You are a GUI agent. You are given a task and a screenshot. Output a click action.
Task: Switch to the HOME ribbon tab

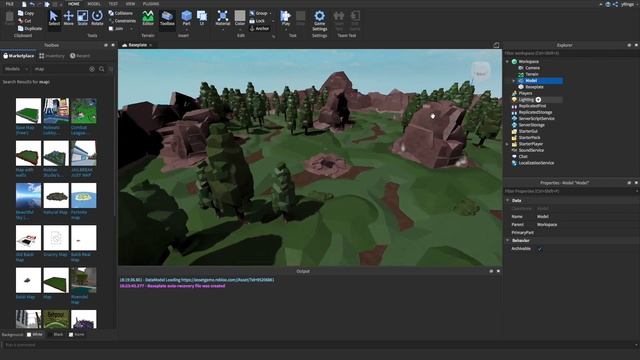tap(74, 4)
